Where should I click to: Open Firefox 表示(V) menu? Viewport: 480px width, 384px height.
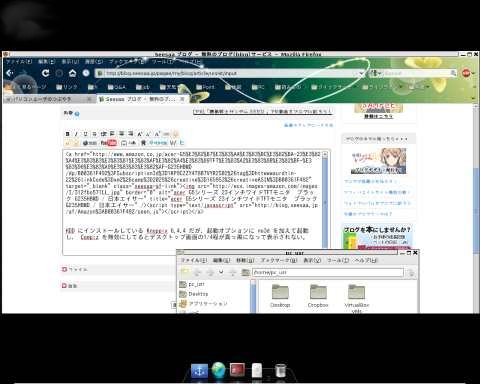[x=70, y=62]
